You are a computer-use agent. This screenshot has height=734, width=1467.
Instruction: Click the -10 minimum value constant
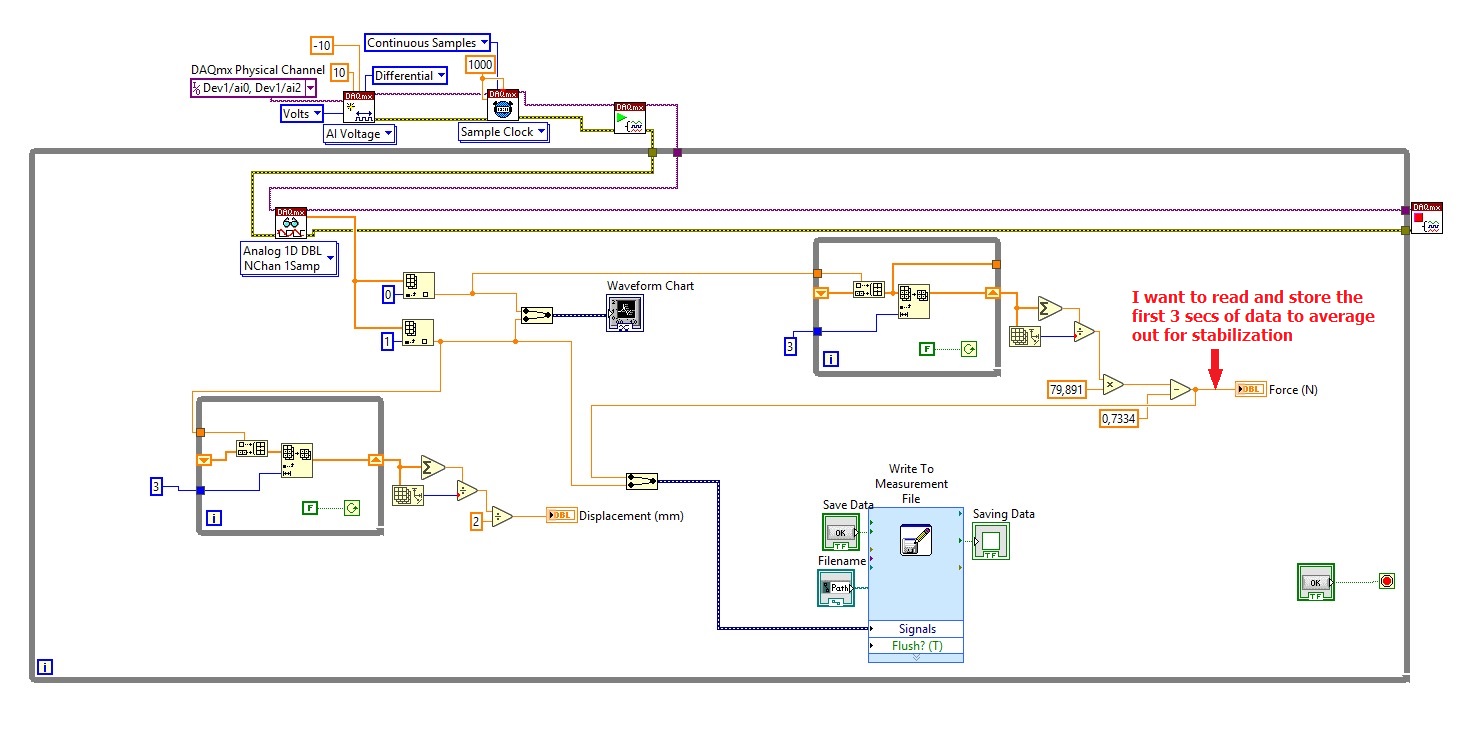click(322, 46)
